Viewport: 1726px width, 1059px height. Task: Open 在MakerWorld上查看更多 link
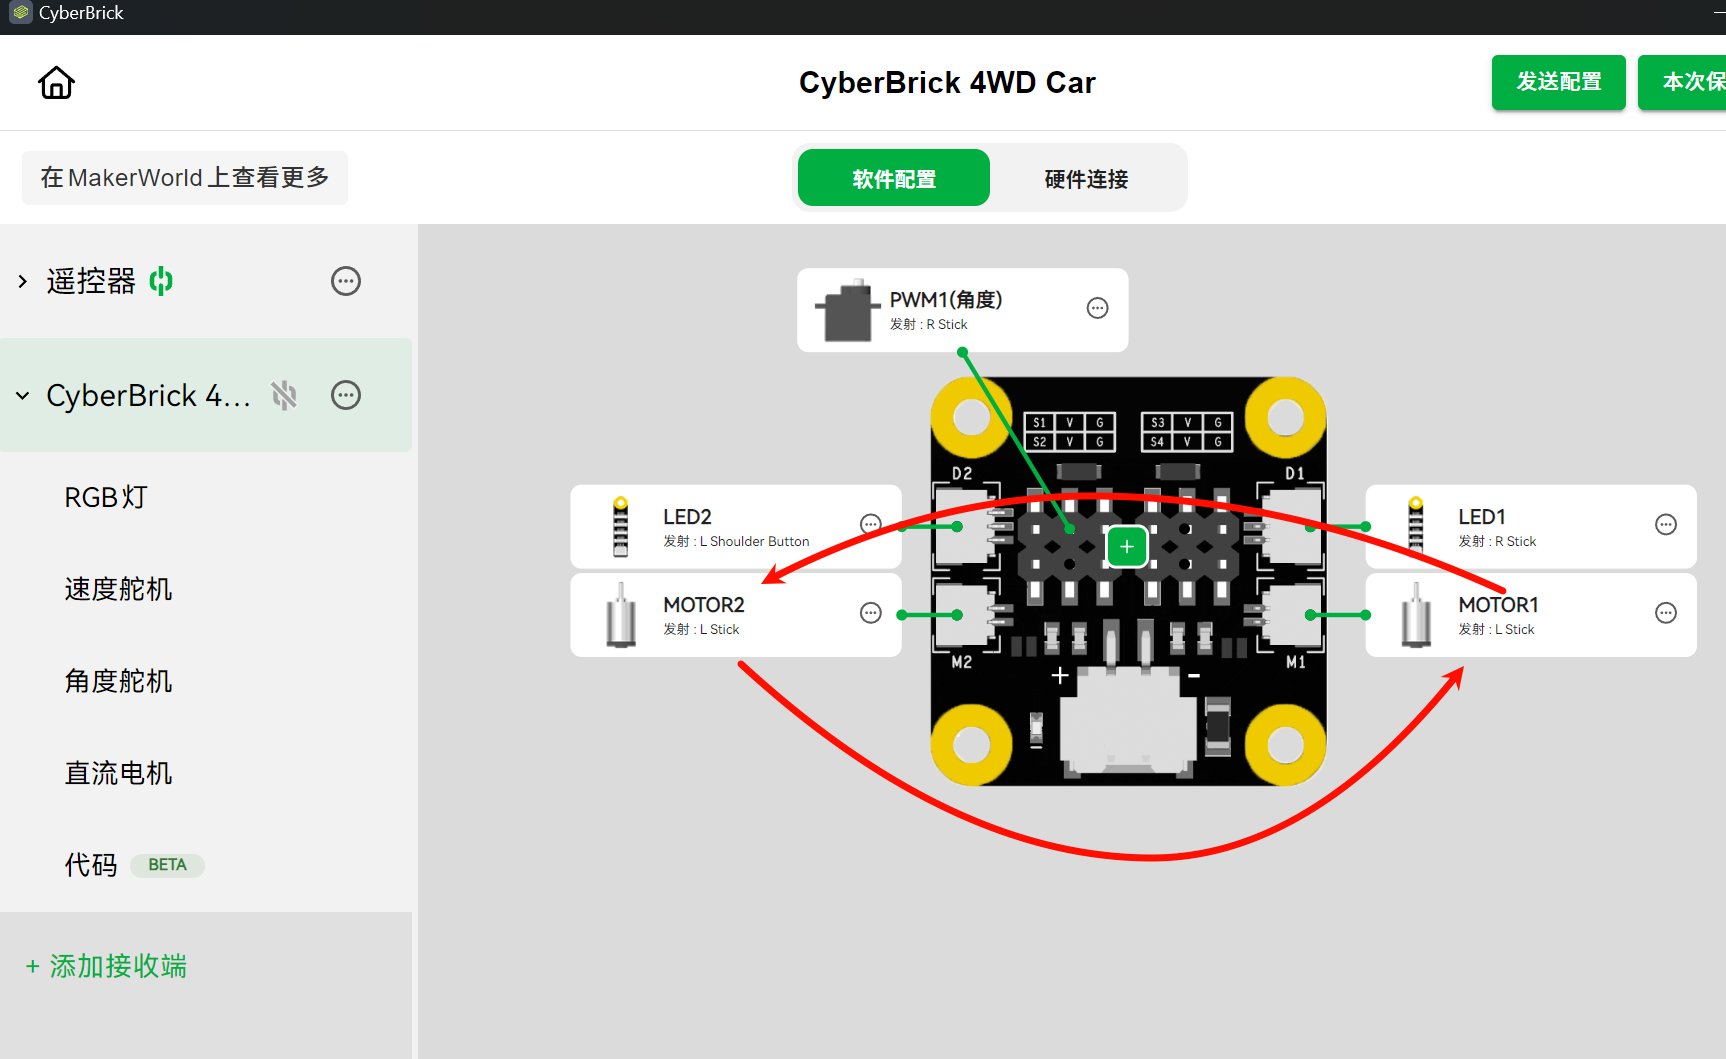185,178
